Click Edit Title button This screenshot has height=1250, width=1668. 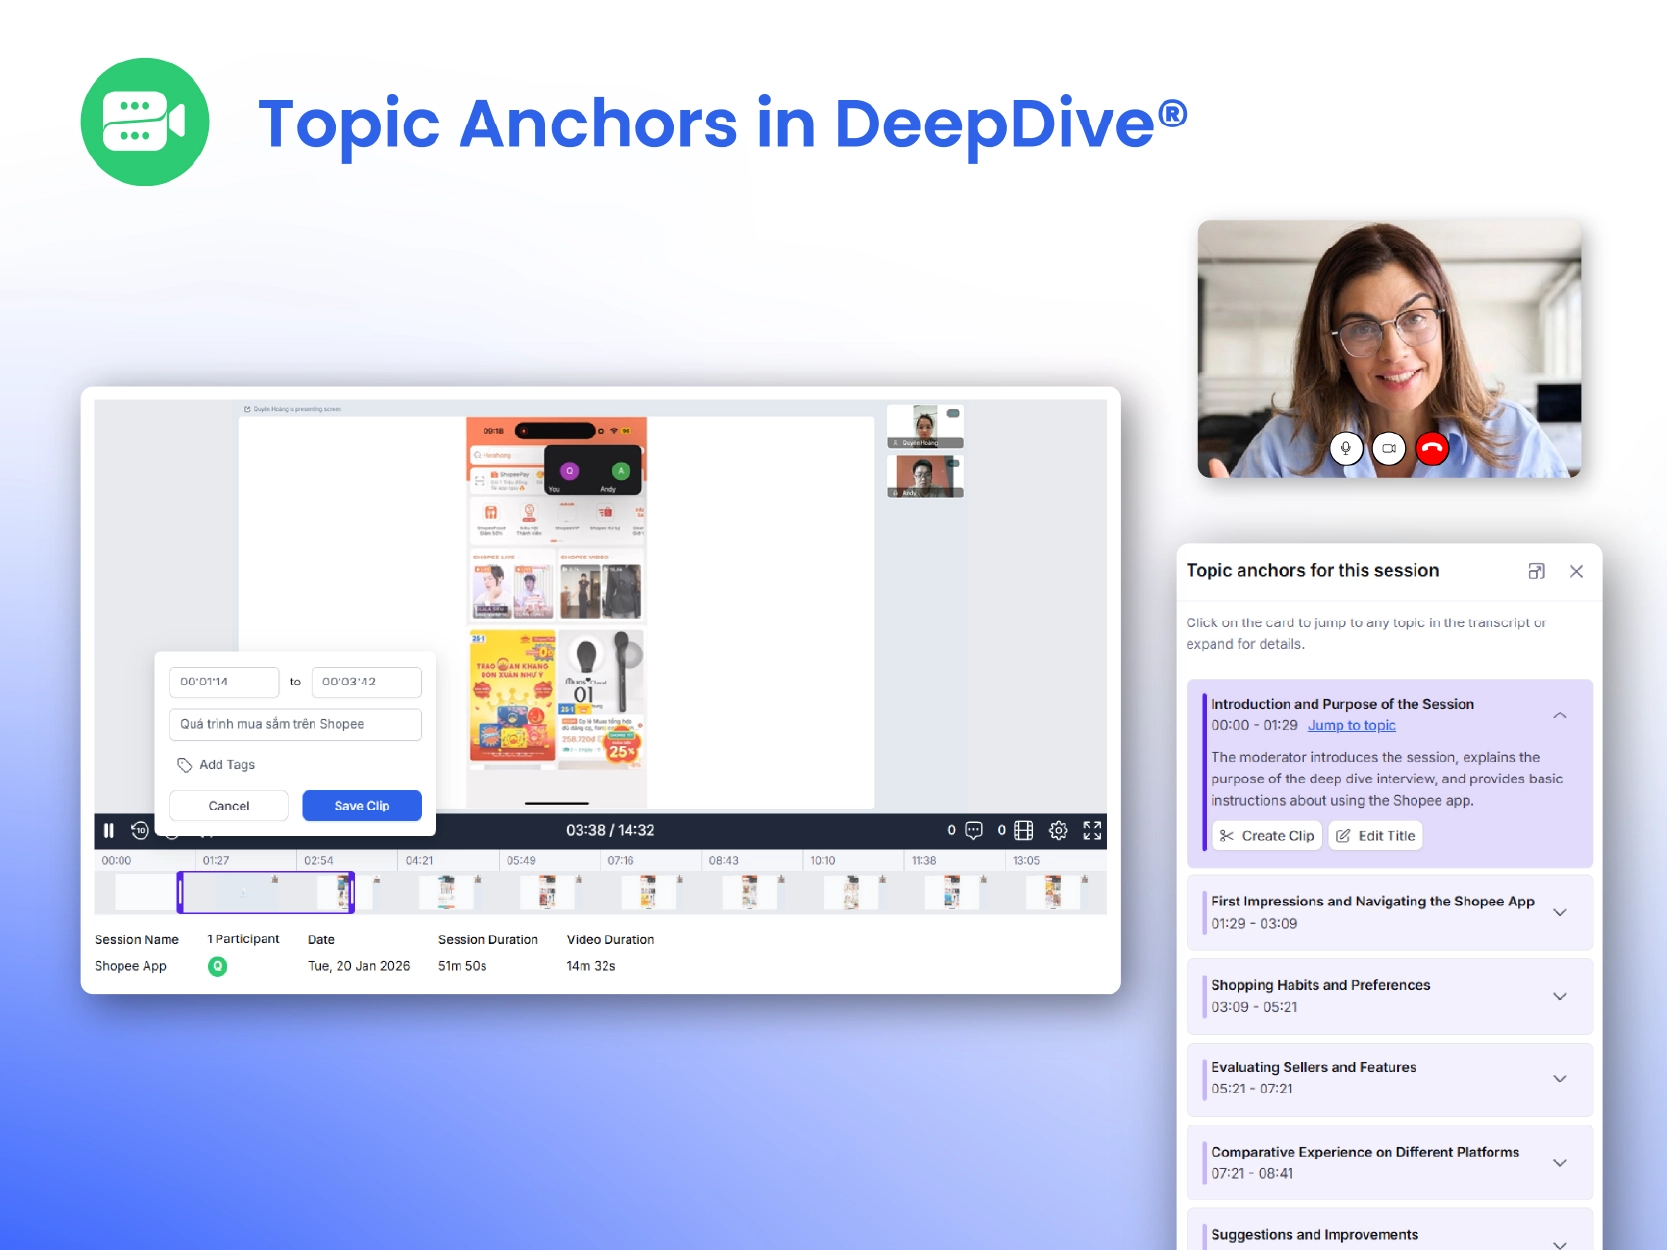coord(1376,836)
